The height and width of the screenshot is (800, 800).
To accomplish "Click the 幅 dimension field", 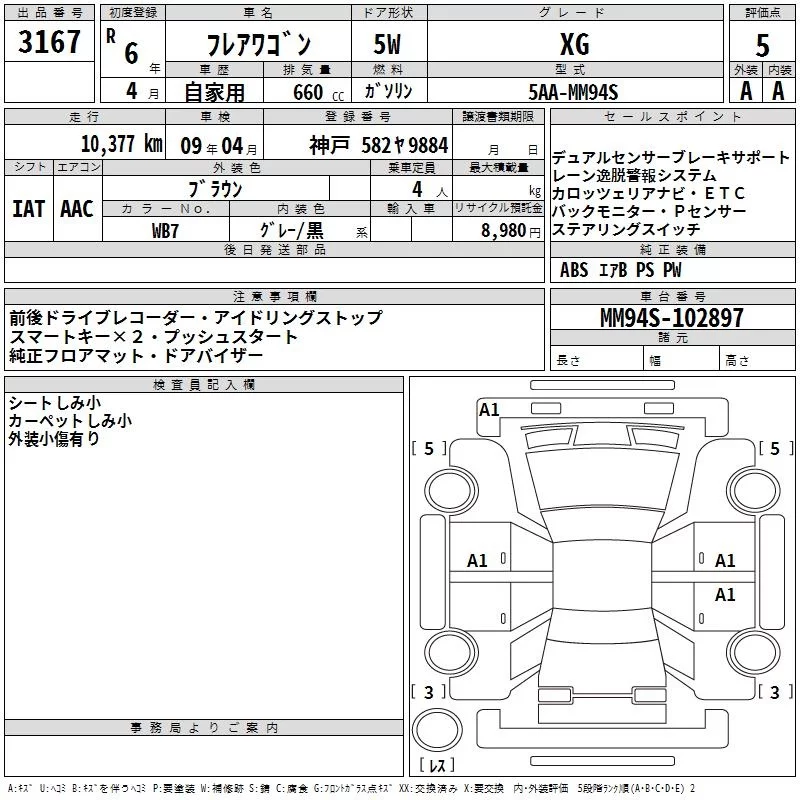I will click(x=682, y=360).
